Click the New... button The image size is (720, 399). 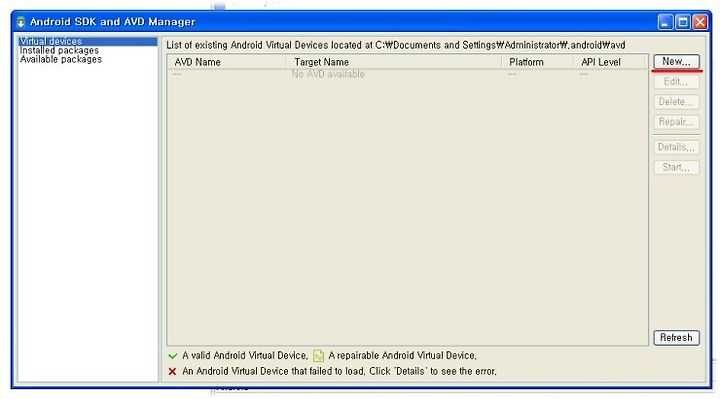pyautogui.click(x=676, y=62)
